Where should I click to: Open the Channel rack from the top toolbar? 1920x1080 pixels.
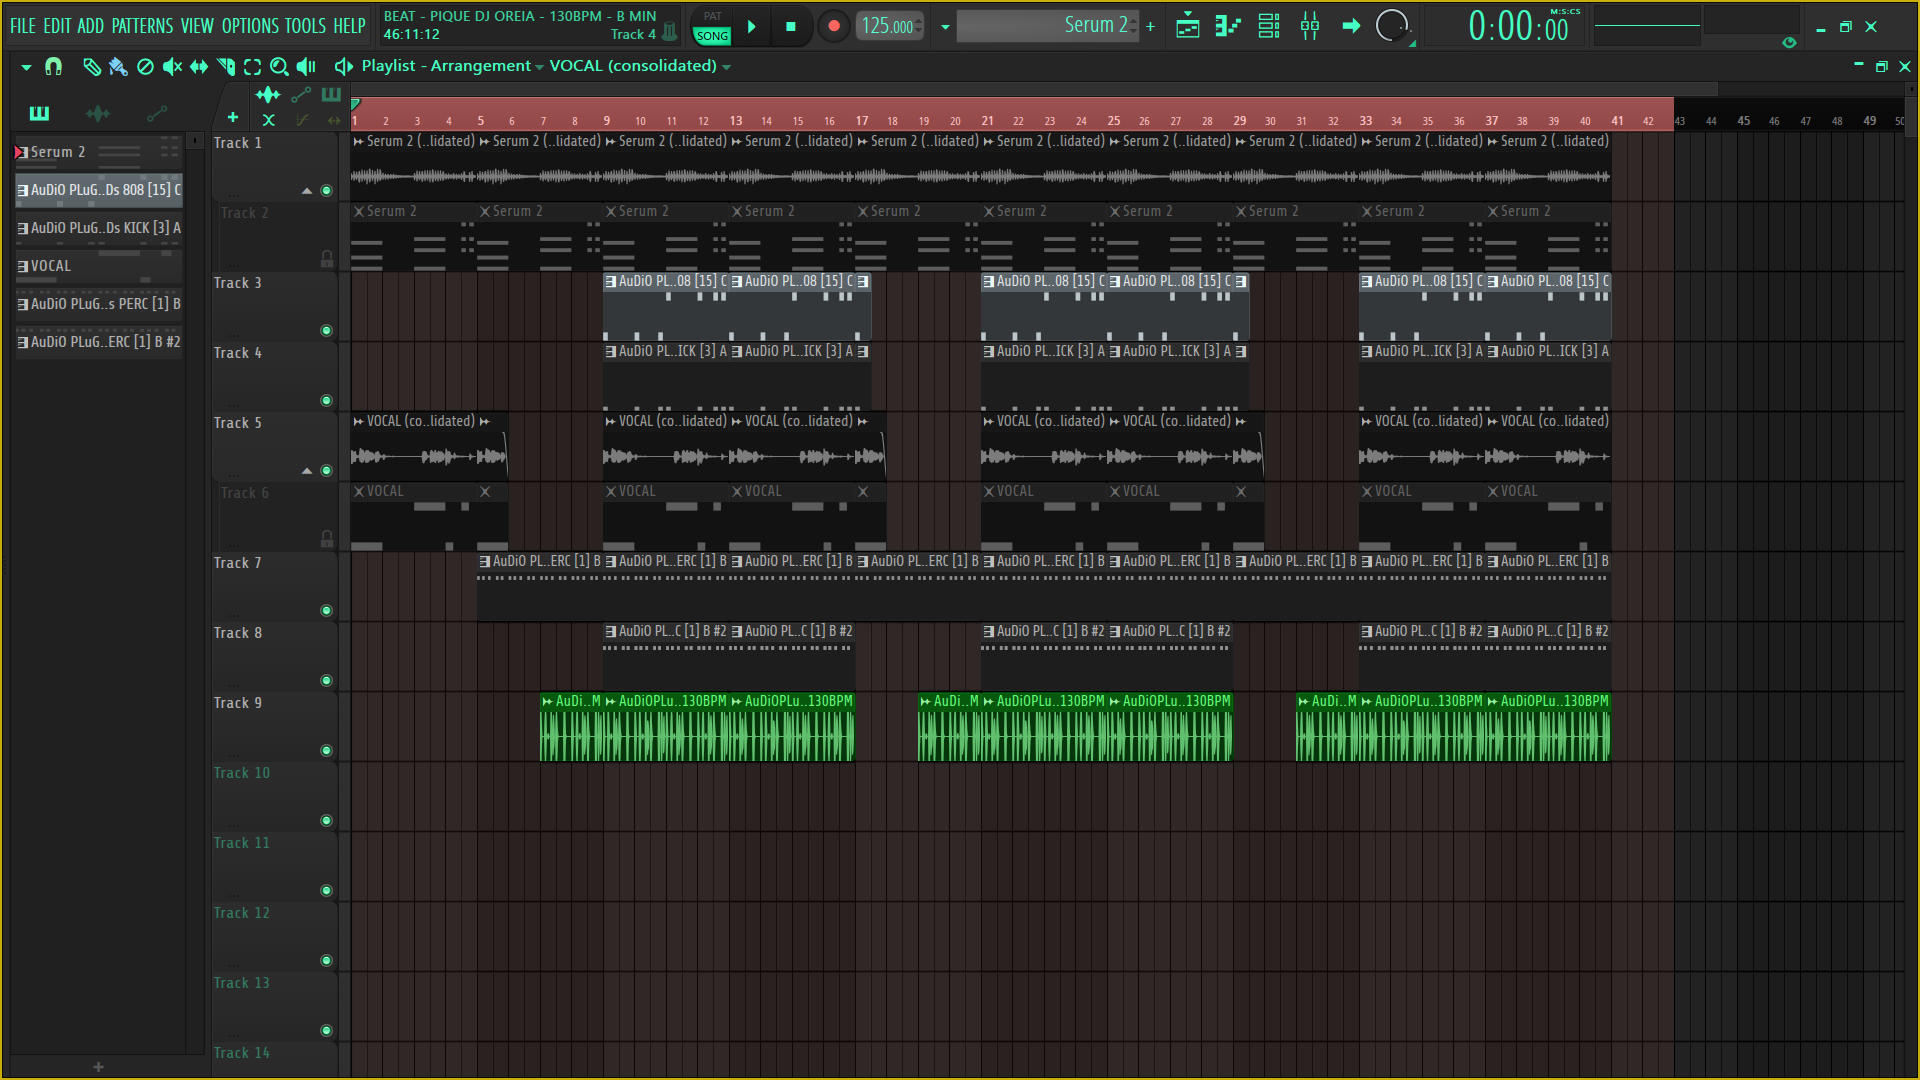tap(1268, 26)
